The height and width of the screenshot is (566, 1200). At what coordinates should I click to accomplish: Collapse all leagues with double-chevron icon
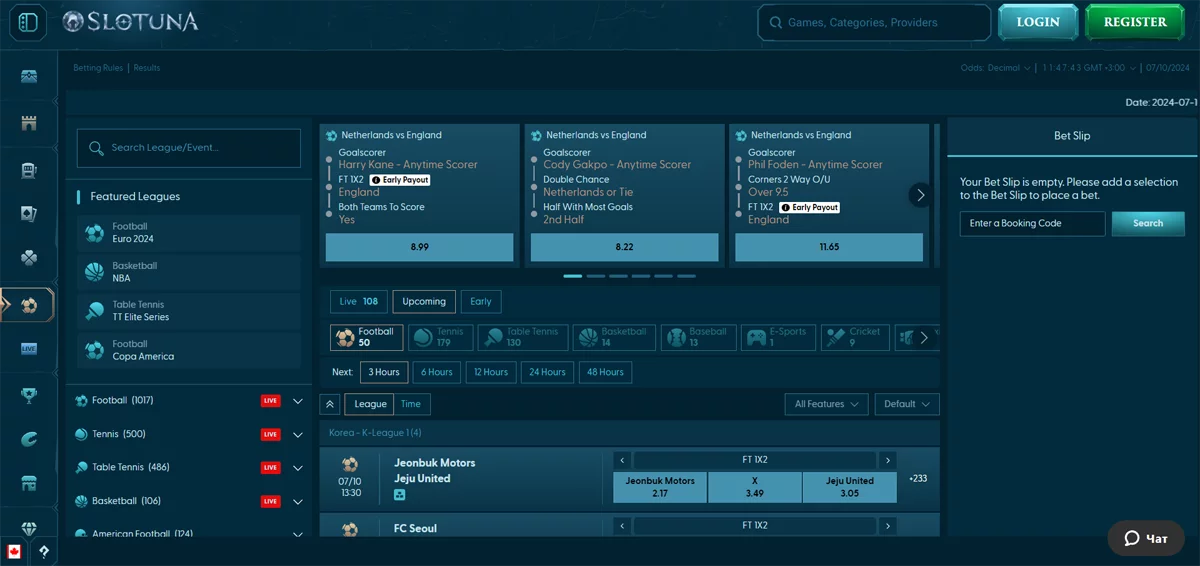[330, 404]
